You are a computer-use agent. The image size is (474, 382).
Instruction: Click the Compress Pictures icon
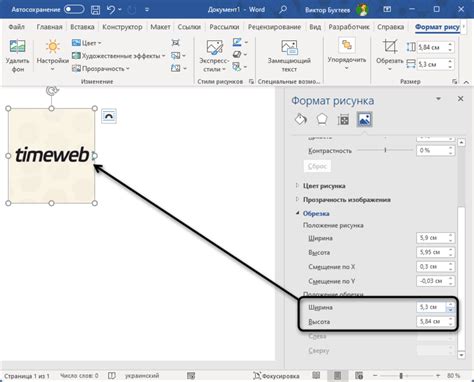(176, 43)
